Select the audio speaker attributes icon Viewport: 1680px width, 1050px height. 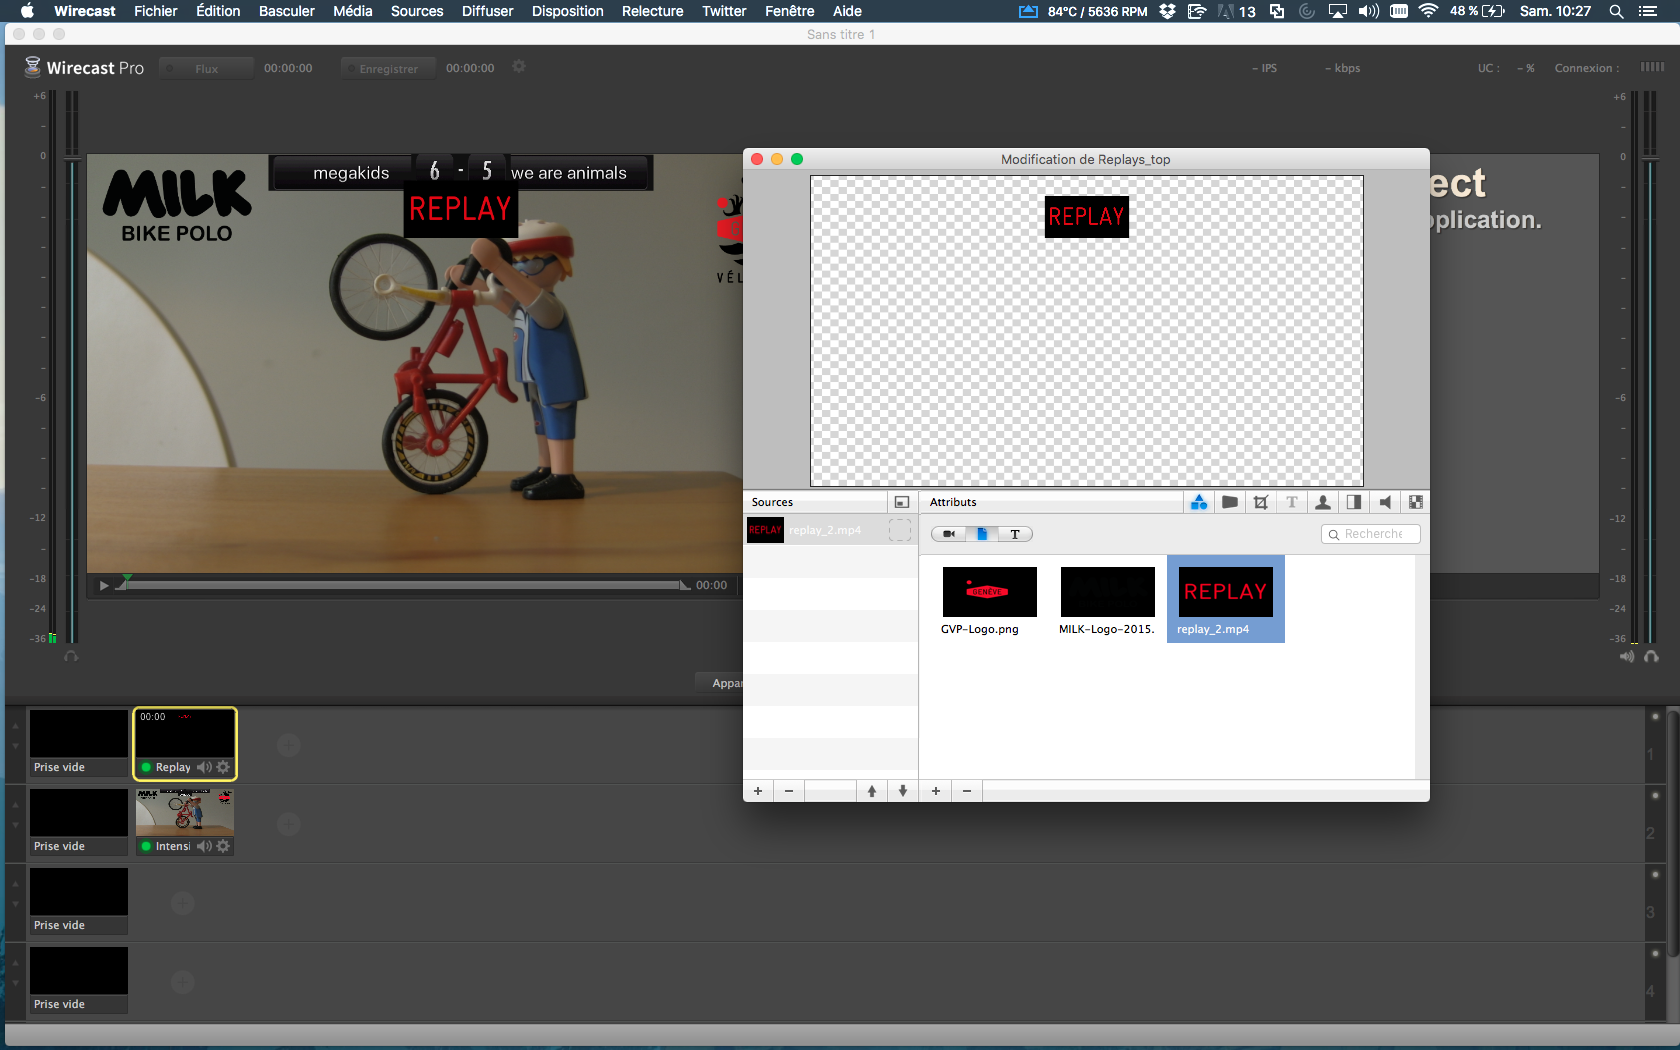pos(1385,502)
